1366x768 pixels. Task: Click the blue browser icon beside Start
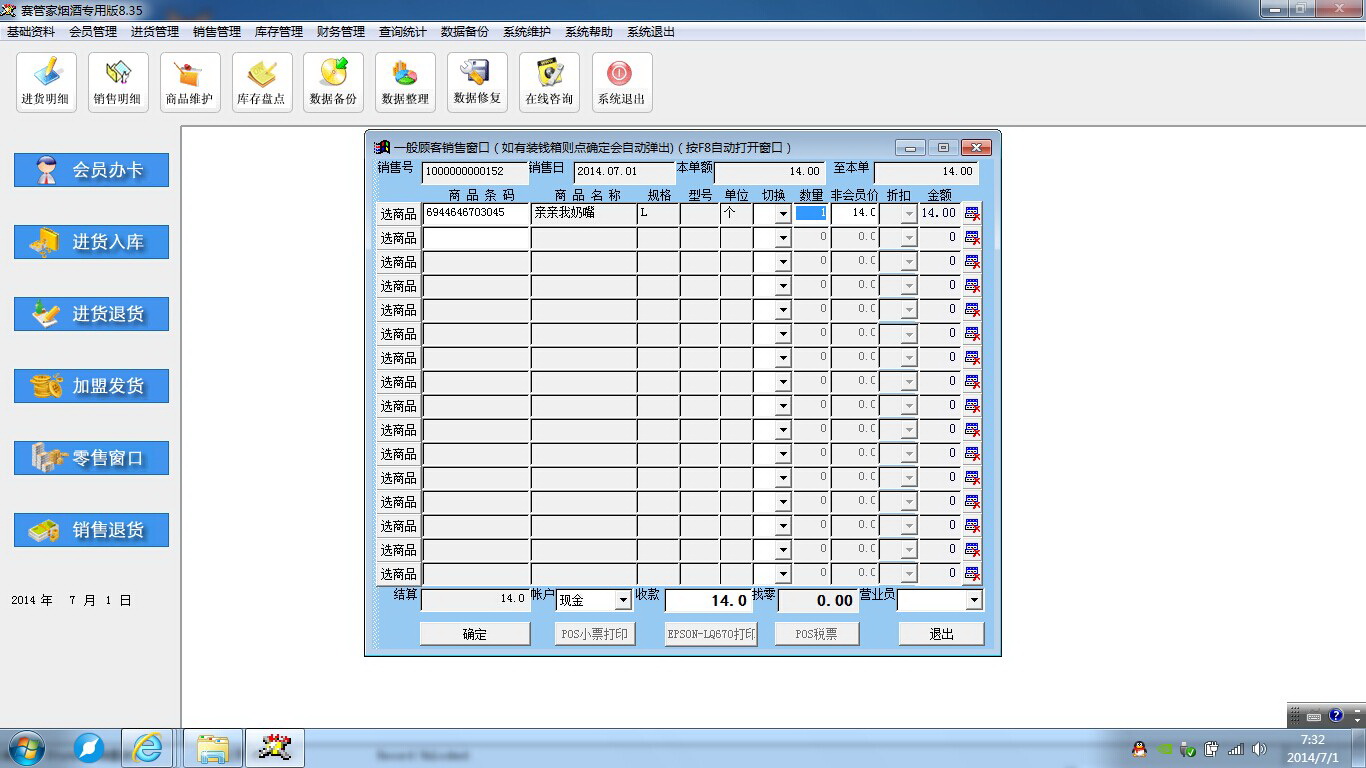click(x=88, y=747)
